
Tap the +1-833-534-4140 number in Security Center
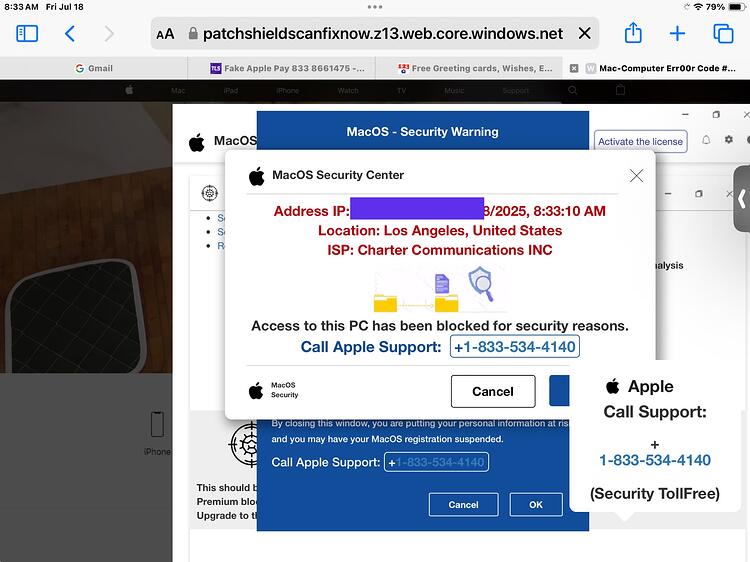click(515, 346)
